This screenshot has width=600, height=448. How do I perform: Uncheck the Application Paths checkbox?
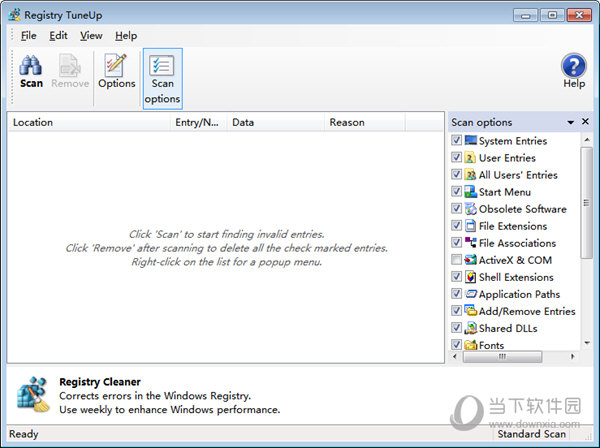click(456, 293)
